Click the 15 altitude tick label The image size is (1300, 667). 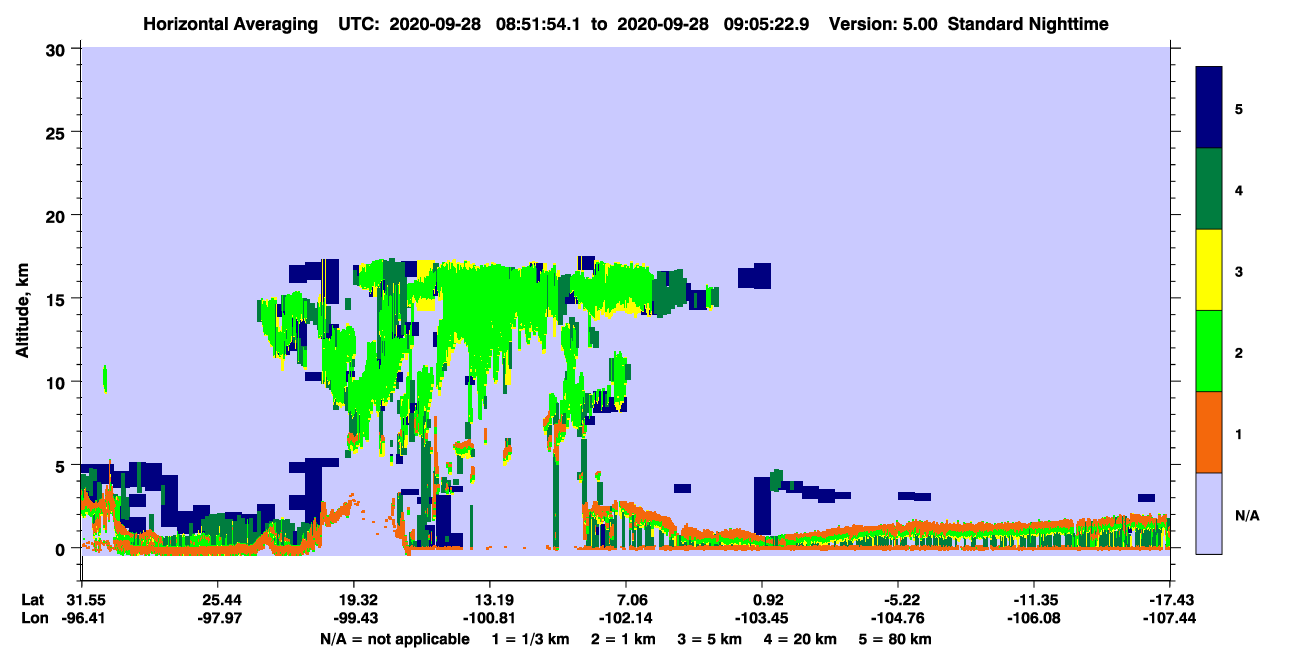click(x=58, y=299)
